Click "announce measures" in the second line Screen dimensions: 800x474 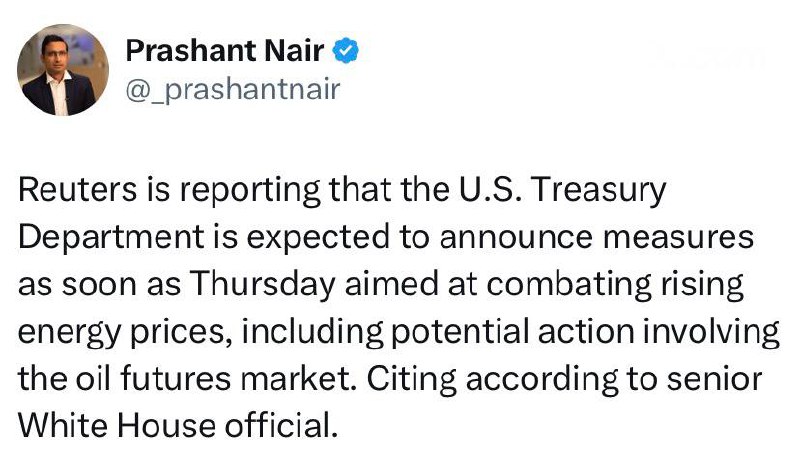point(596,237)
